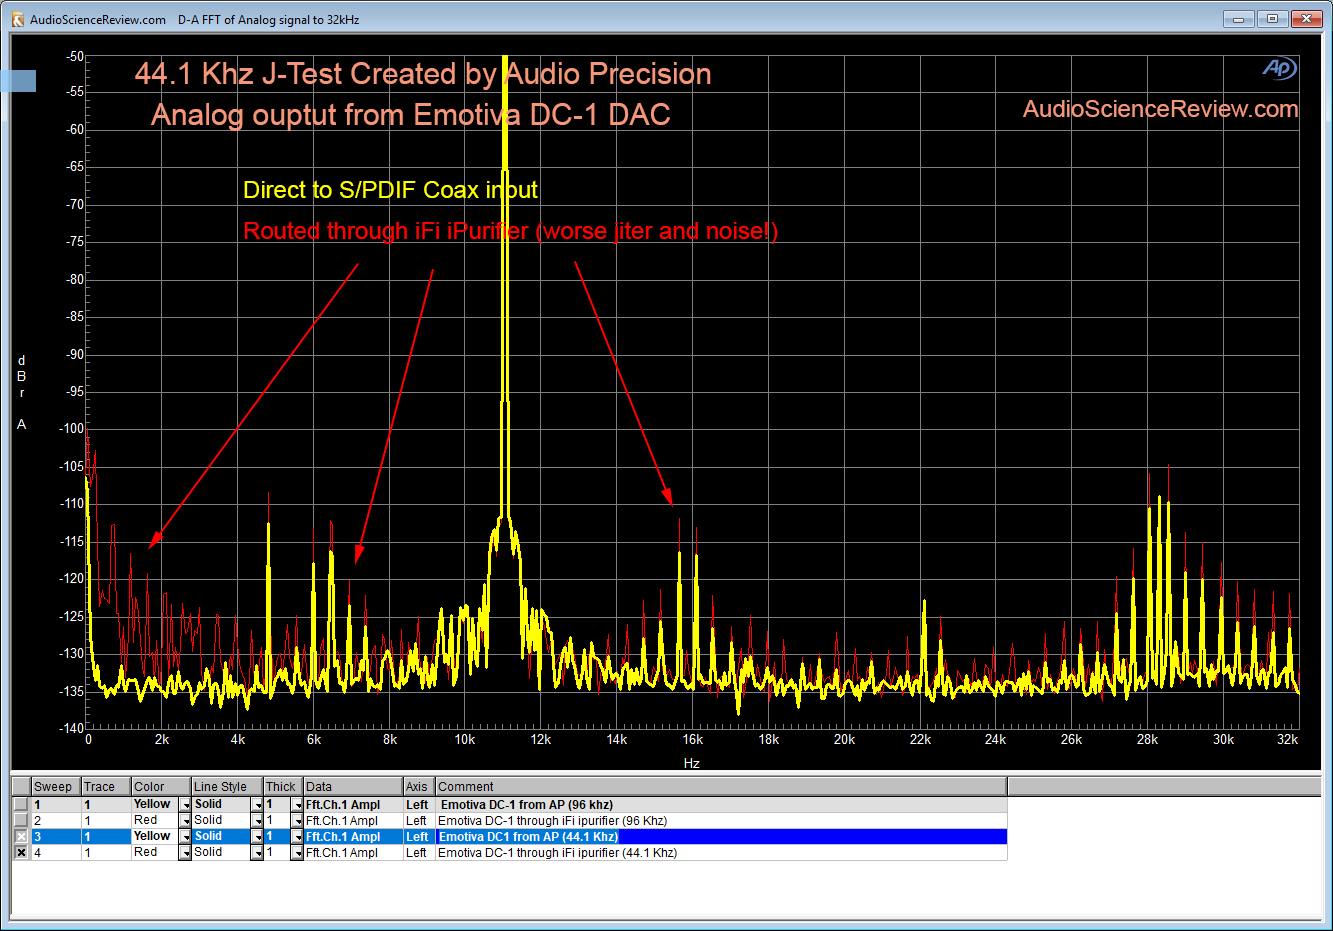Screen dimensions: 1333x931
Task: Open Line Style dropdown for sweep 1
Action: click(x=257, y=805)
